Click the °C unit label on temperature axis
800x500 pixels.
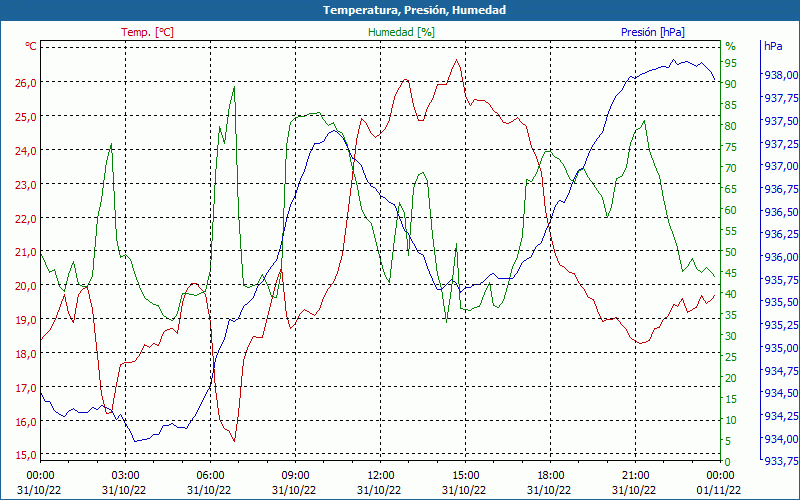31,46
